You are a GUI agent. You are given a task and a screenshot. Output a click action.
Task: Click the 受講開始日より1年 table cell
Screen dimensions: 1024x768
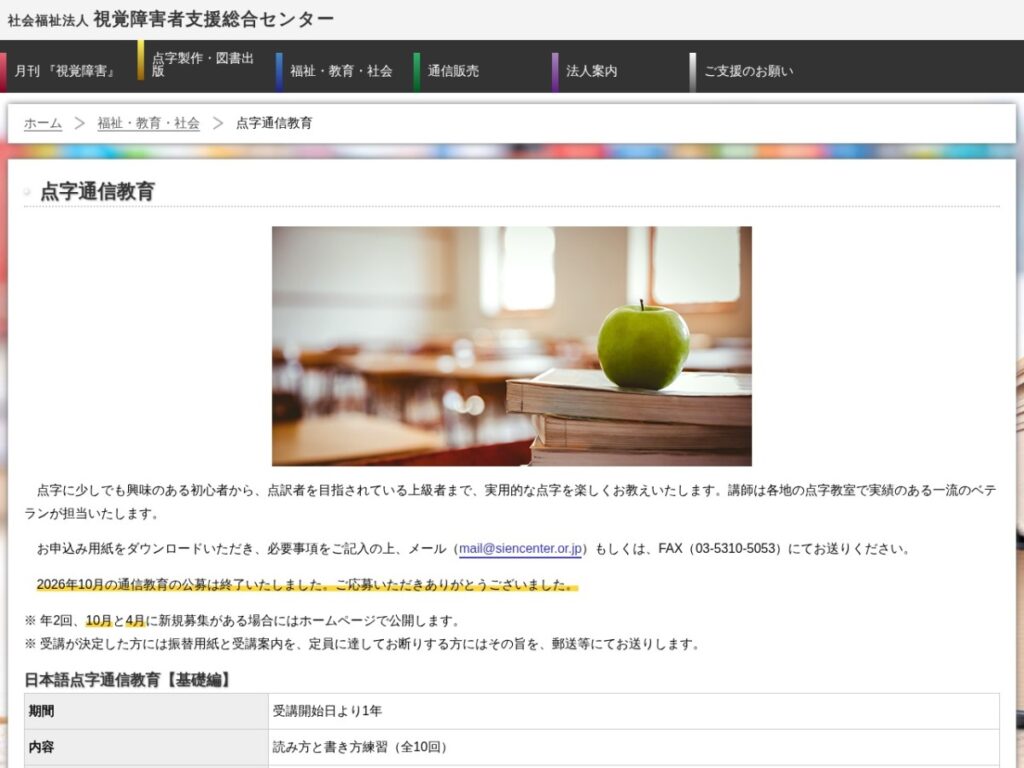click(x=634, y=711)
